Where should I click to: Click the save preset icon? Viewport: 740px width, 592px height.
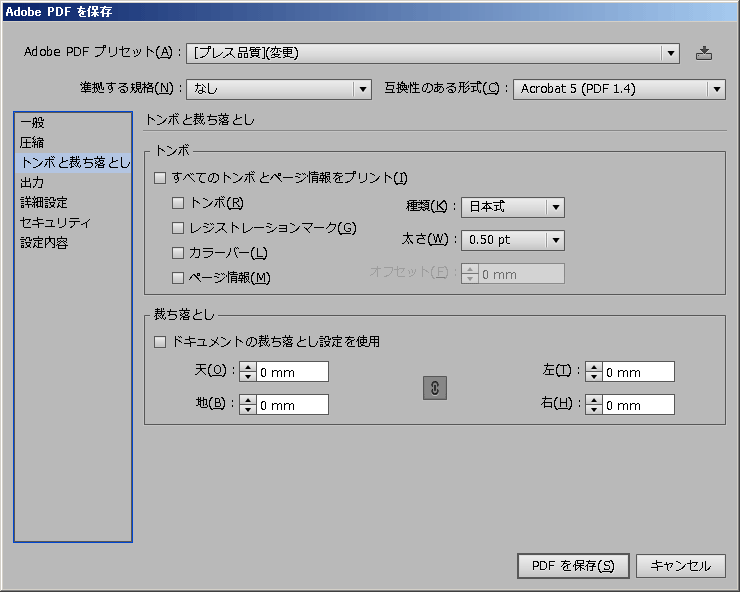point(704,53)
